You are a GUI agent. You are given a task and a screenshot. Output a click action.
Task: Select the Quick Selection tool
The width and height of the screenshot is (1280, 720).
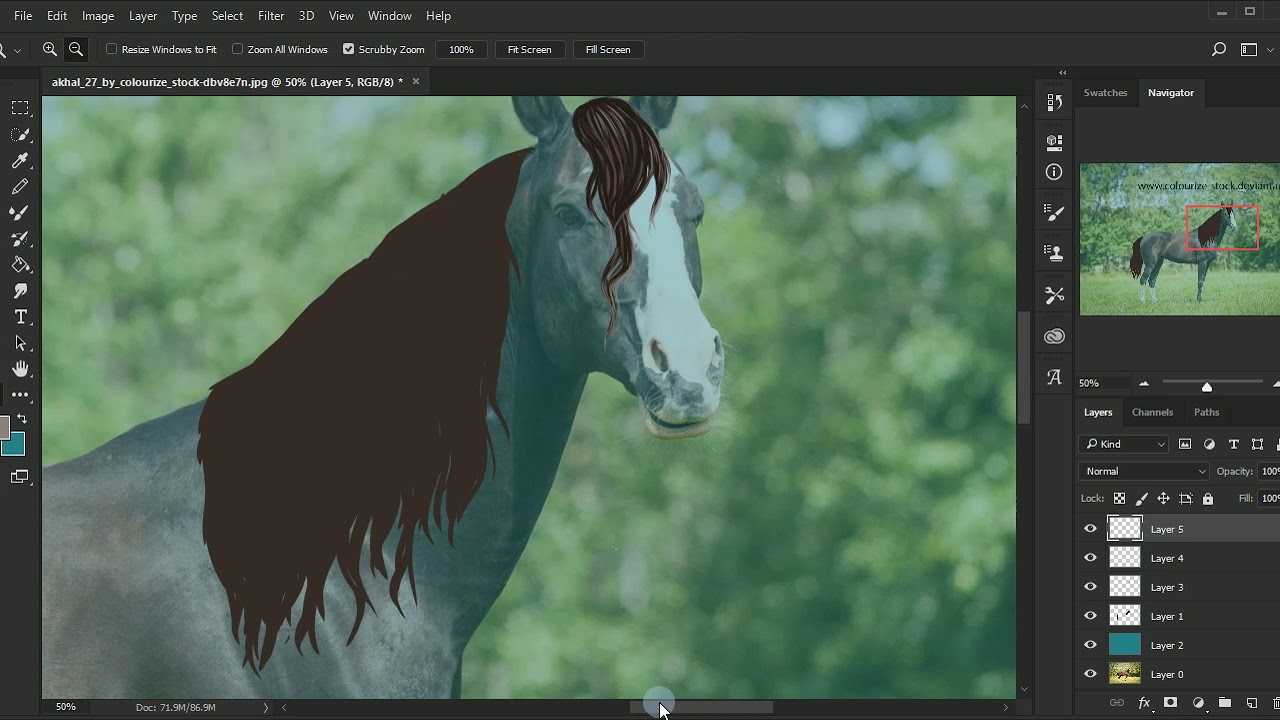pos(20,134)
